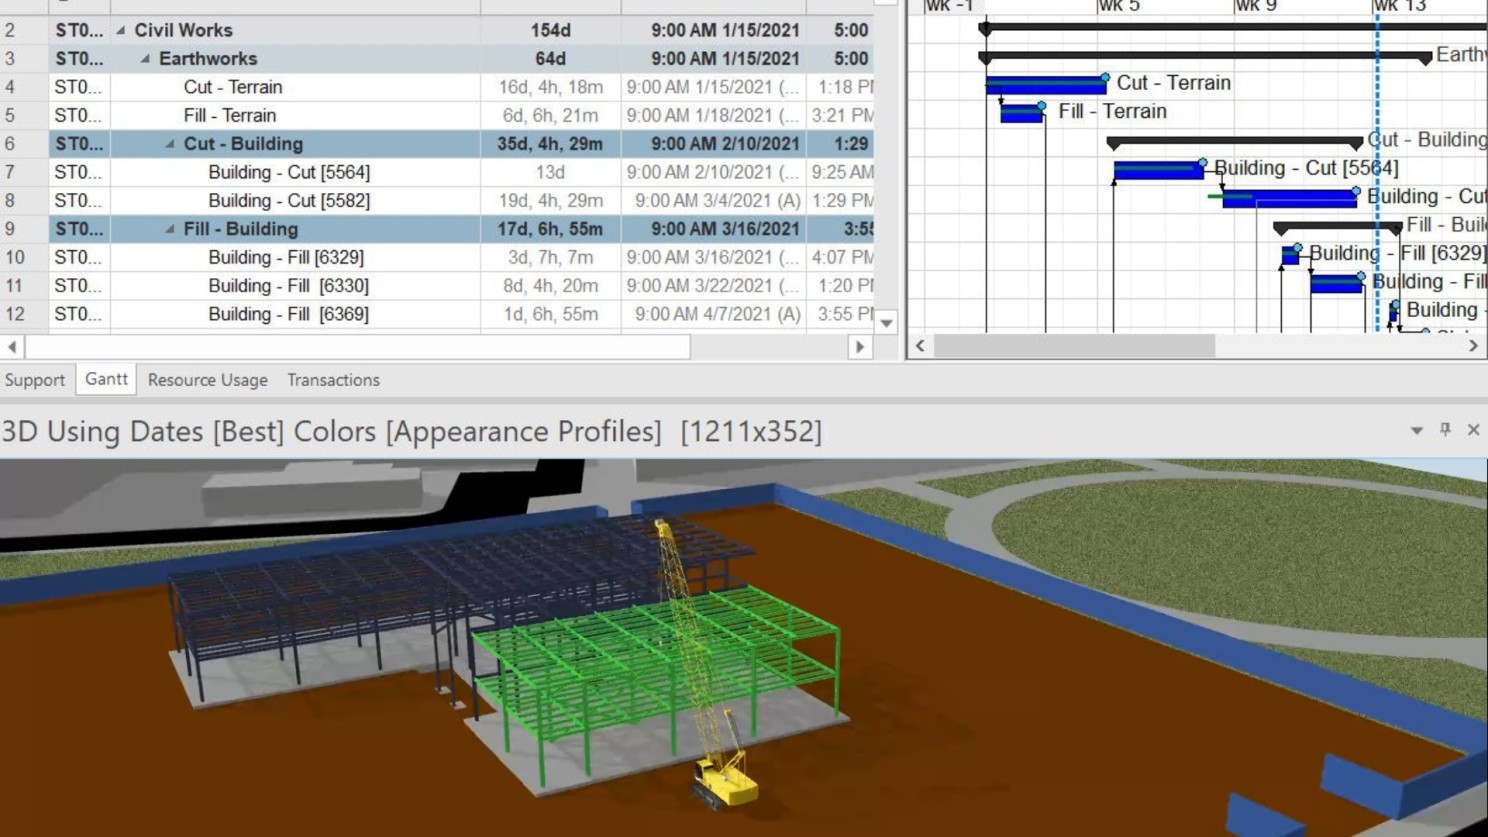Click the Cut - Building summary bar
The height and width of the screenshot is (837, 1488).
(1234, 142)
